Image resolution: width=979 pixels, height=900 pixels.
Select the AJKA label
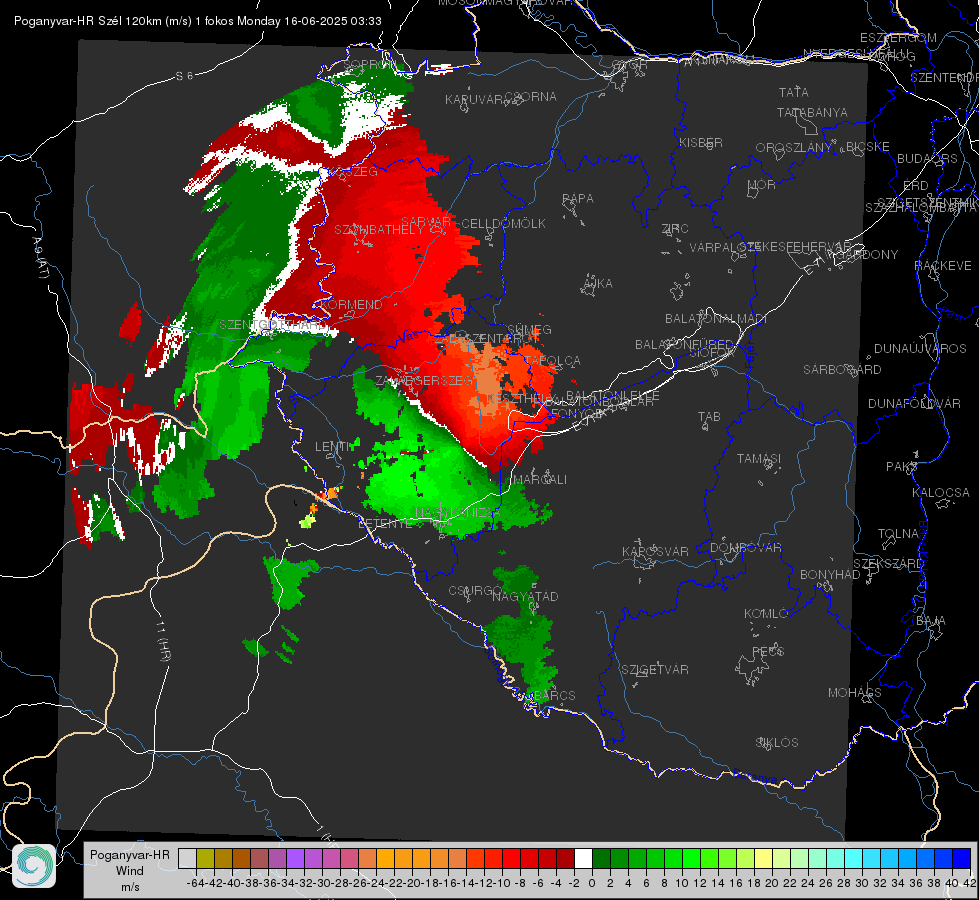pos(598,284)
